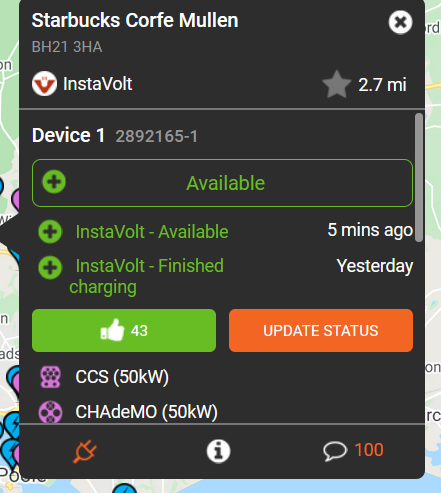
Task: Favorite this location with the star icon
Action: tap(337, 84)
